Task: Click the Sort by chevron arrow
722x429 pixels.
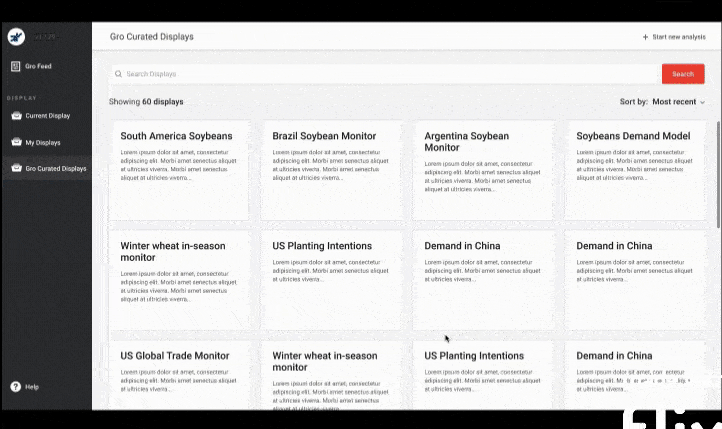Action: (x=702, y=102)
